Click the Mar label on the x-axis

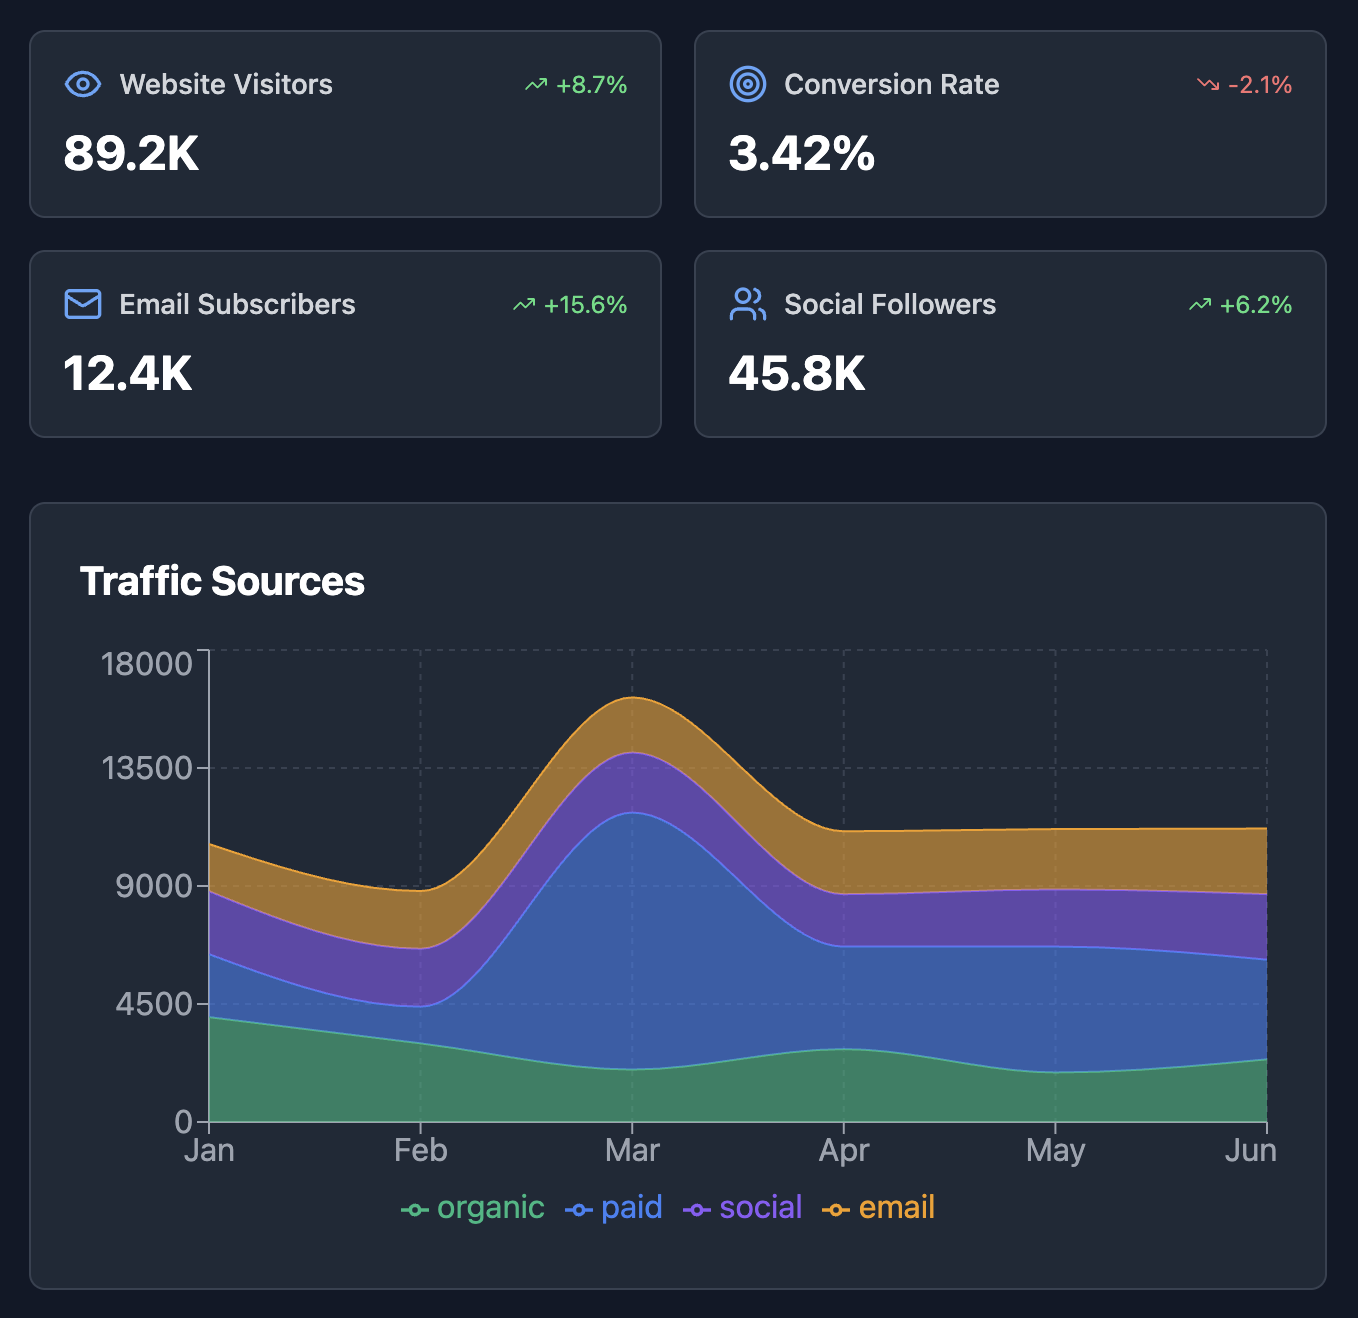[x=632, y=1150]
